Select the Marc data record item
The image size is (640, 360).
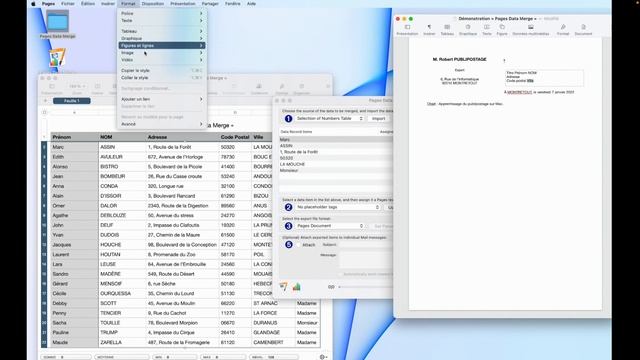[x=336, y=140]
